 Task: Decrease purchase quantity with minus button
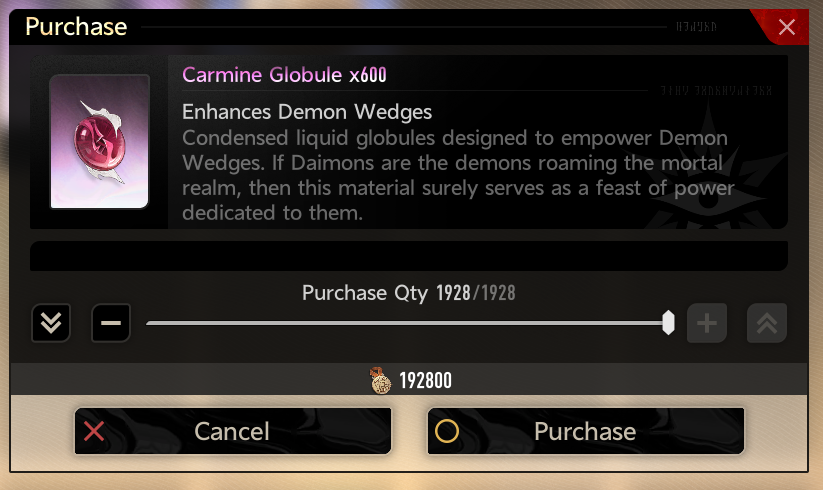(x=111, y=323)
